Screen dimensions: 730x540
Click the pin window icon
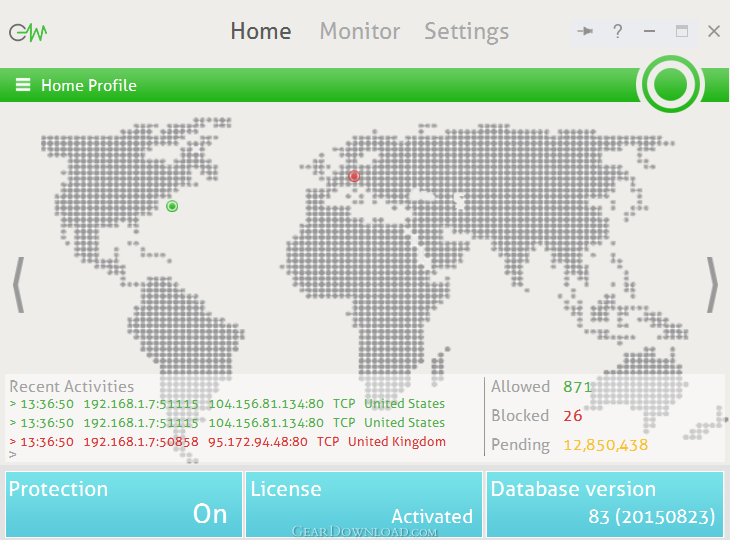pos(586,32)
